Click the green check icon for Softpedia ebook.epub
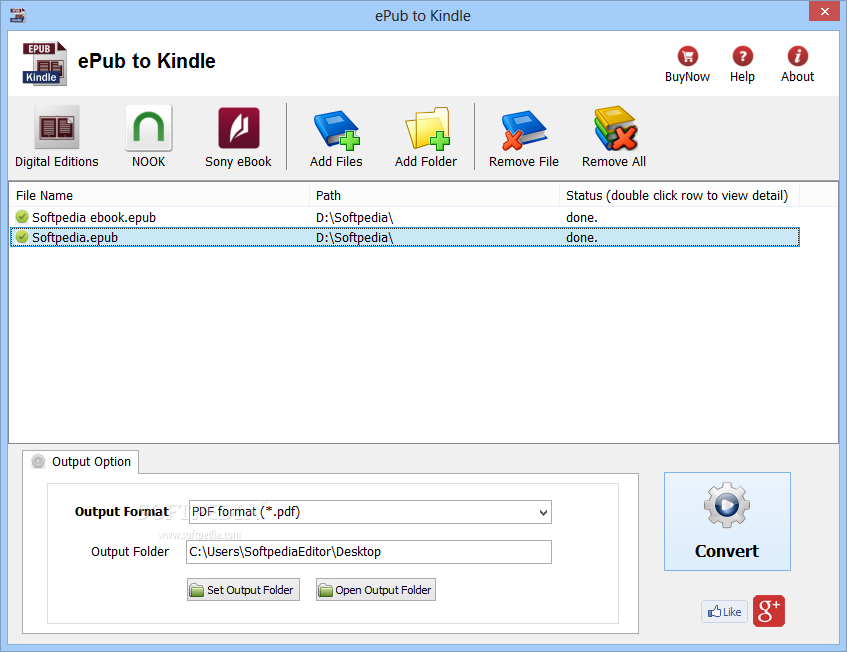 click(22, 217)
